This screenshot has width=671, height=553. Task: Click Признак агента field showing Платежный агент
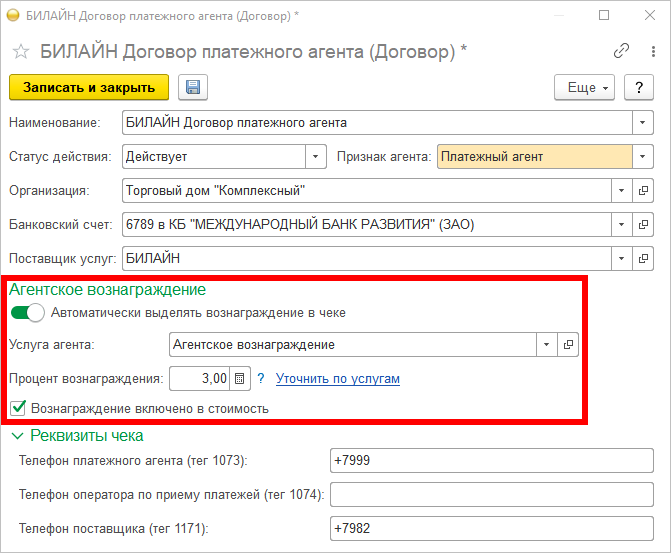[x=534, y=157]
